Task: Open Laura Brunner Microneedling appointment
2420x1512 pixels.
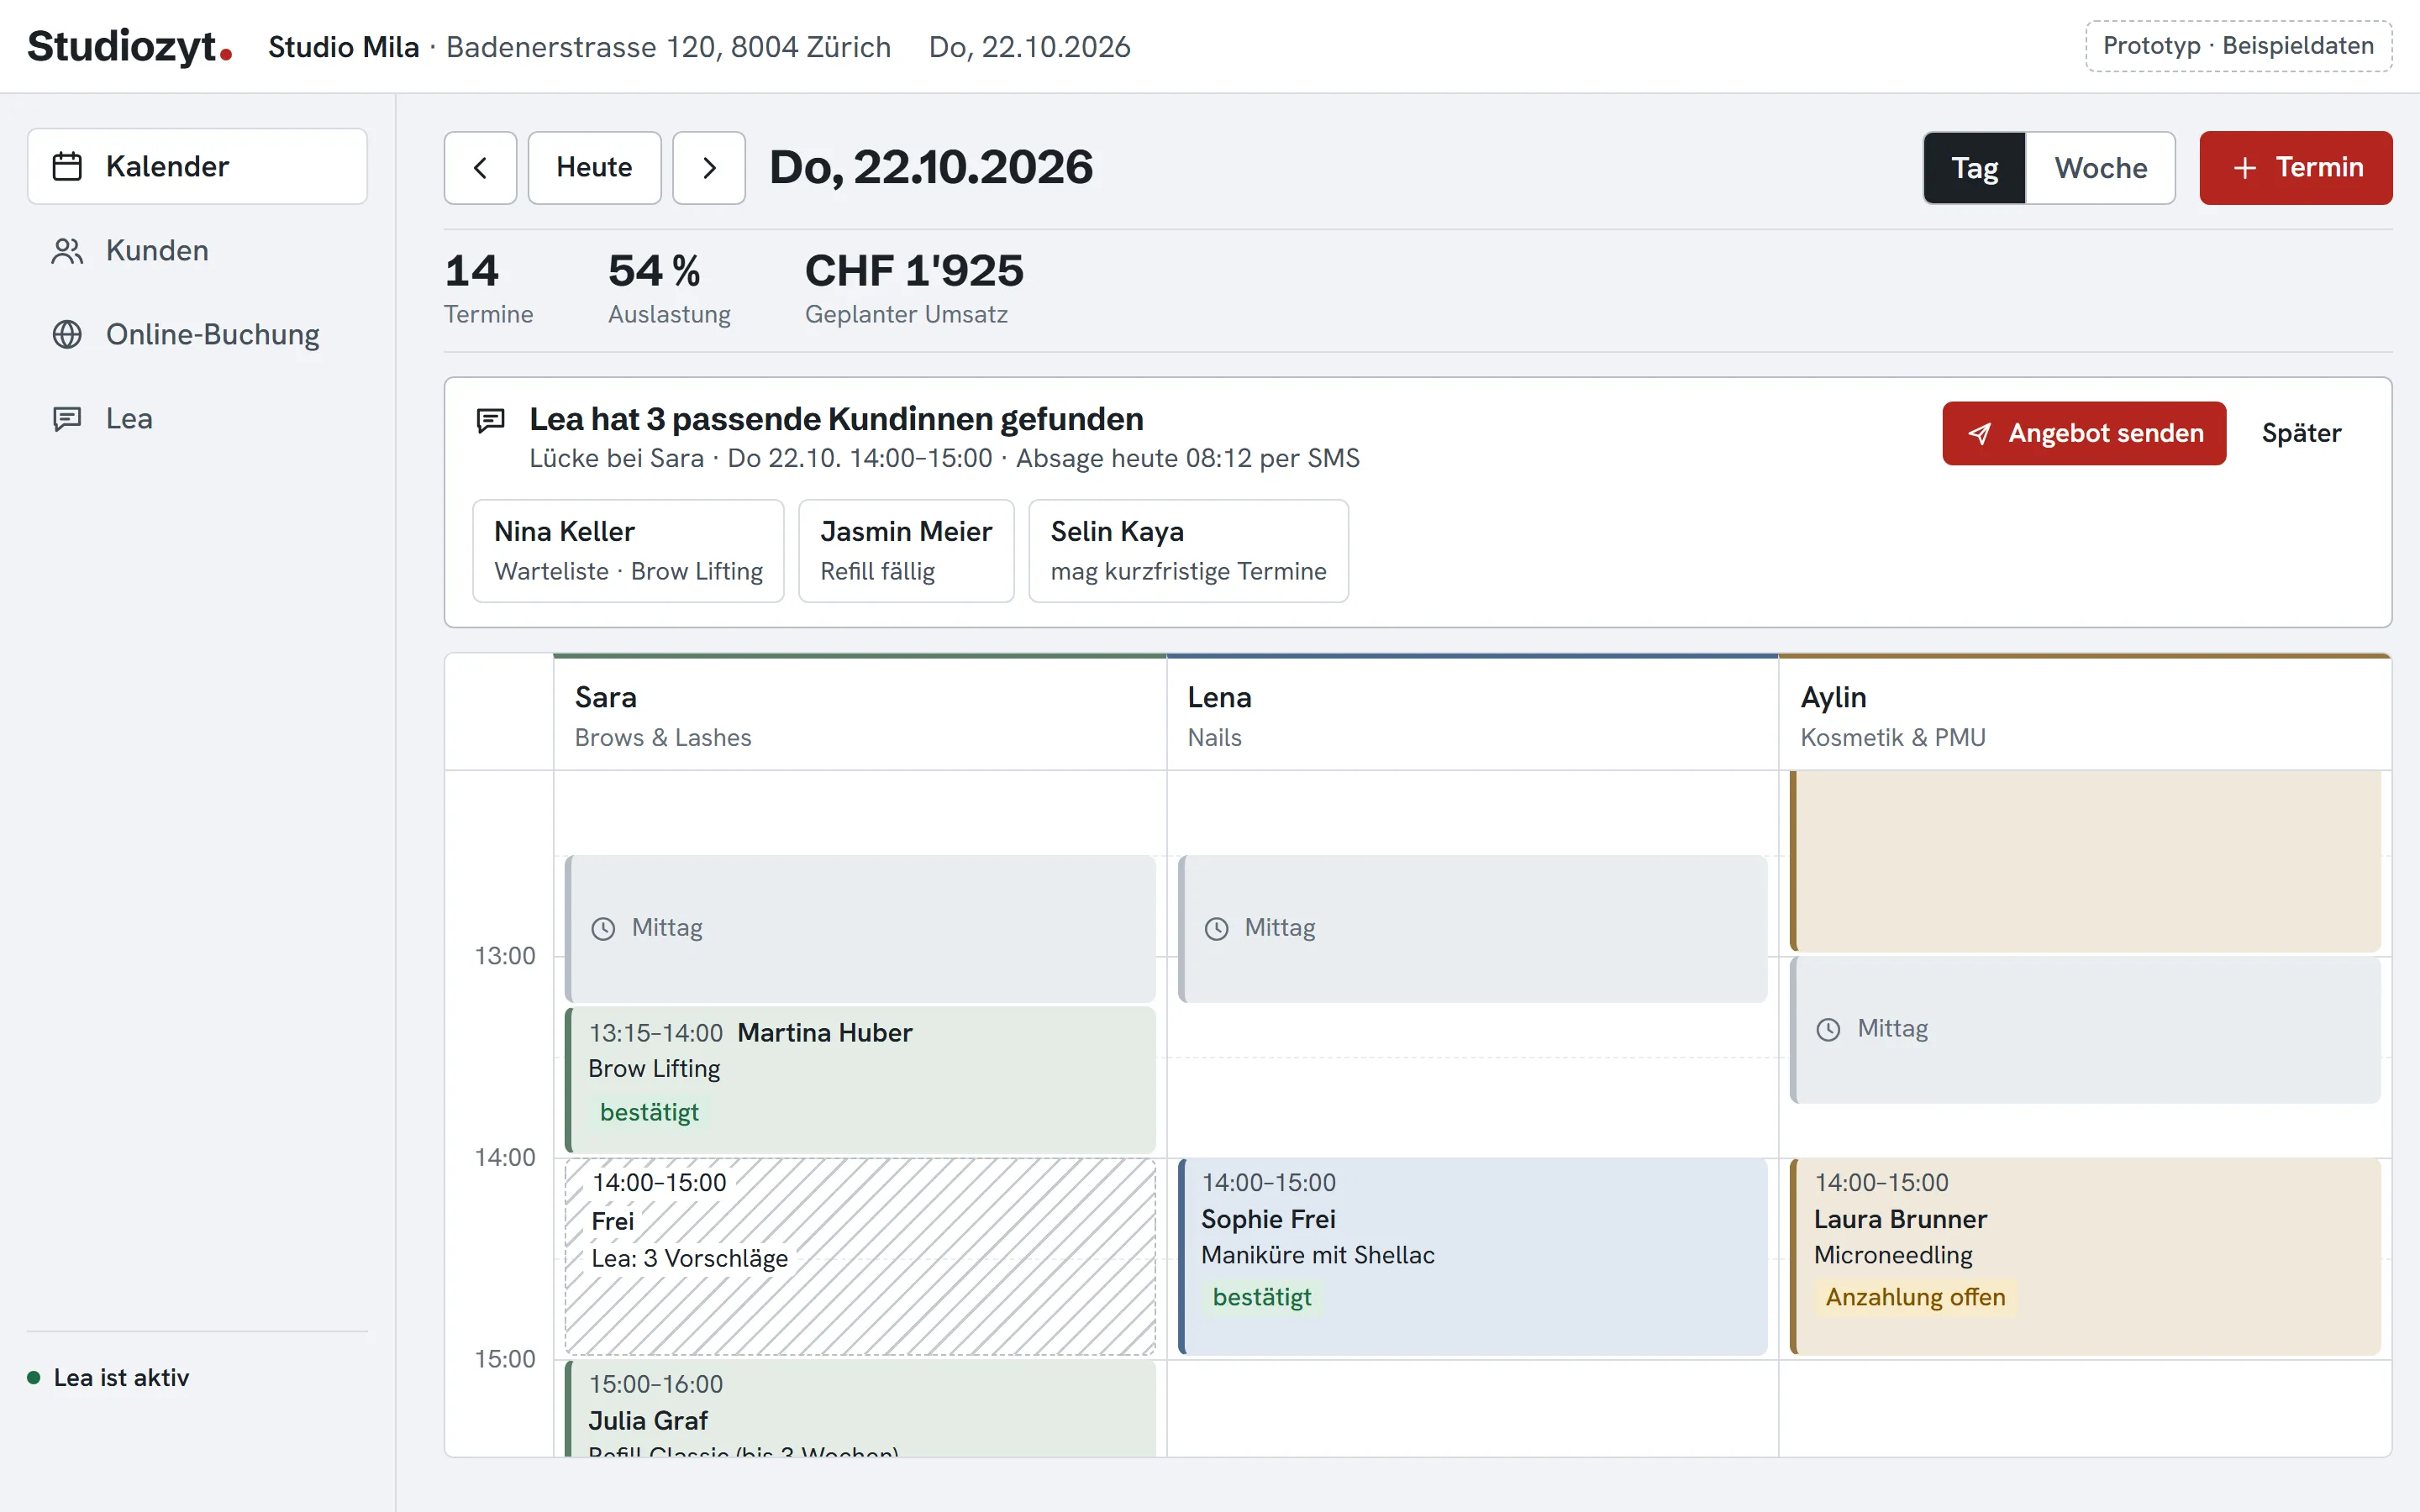Action: coord(2085,1257)
